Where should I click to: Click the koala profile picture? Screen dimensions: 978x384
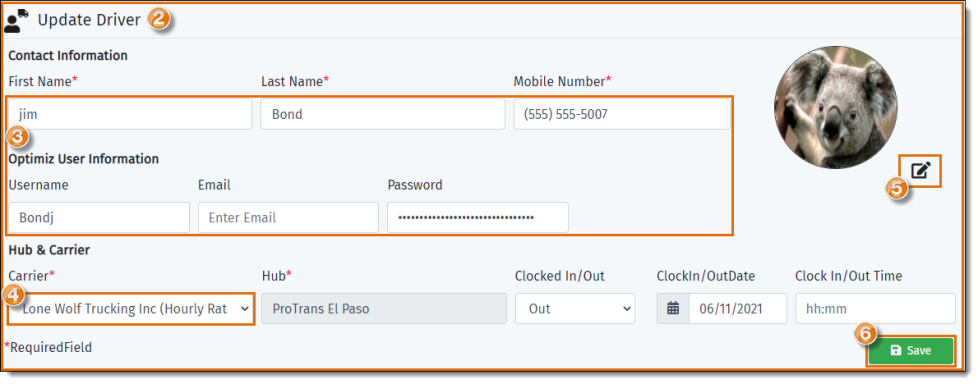coord(836,107)
